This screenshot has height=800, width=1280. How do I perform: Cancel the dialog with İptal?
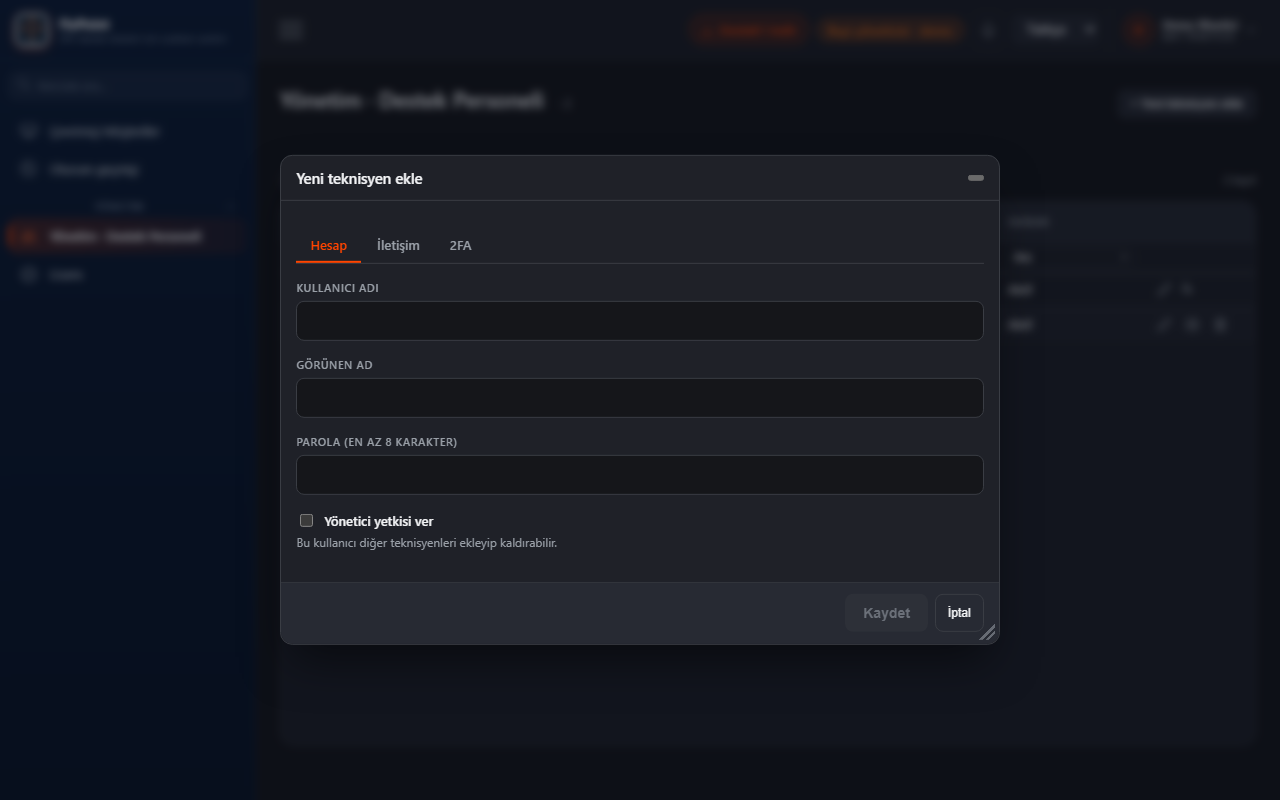[x=959, y=613]
